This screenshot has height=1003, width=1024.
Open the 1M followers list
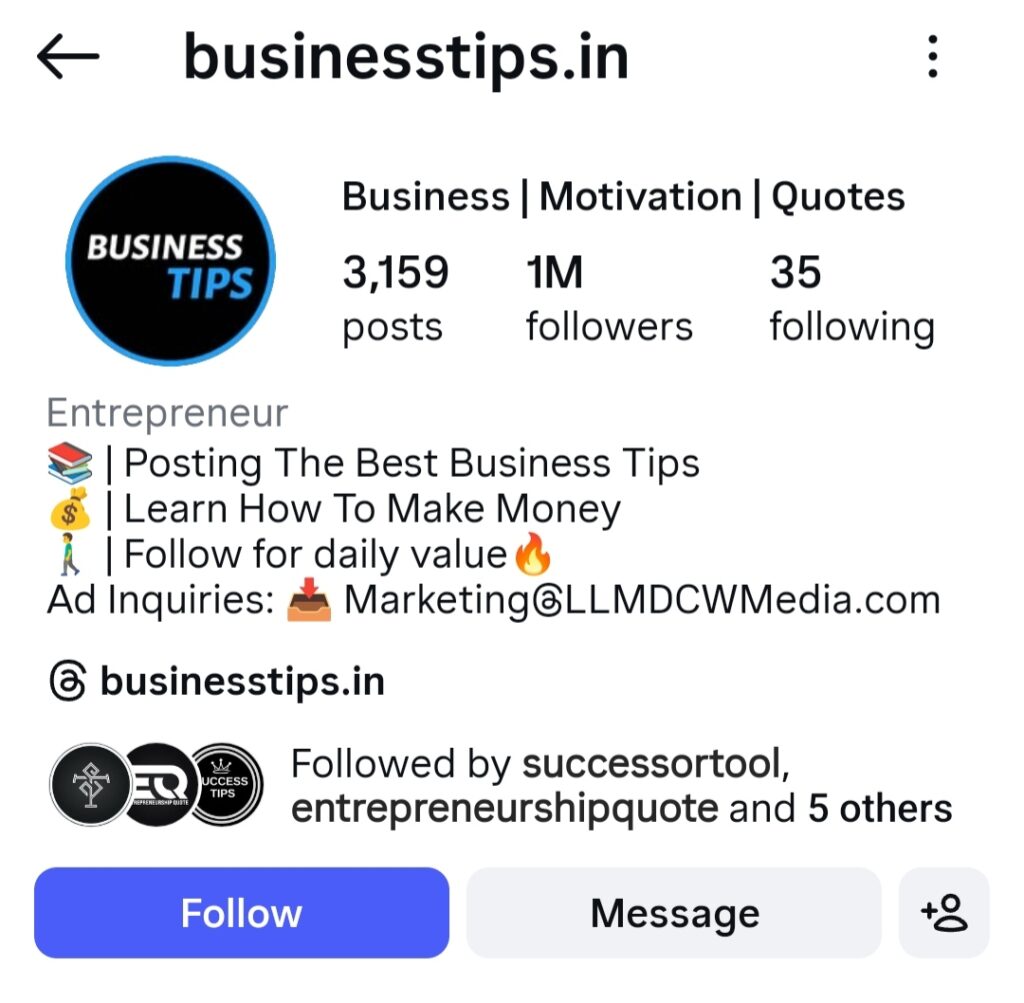[609, 299]
